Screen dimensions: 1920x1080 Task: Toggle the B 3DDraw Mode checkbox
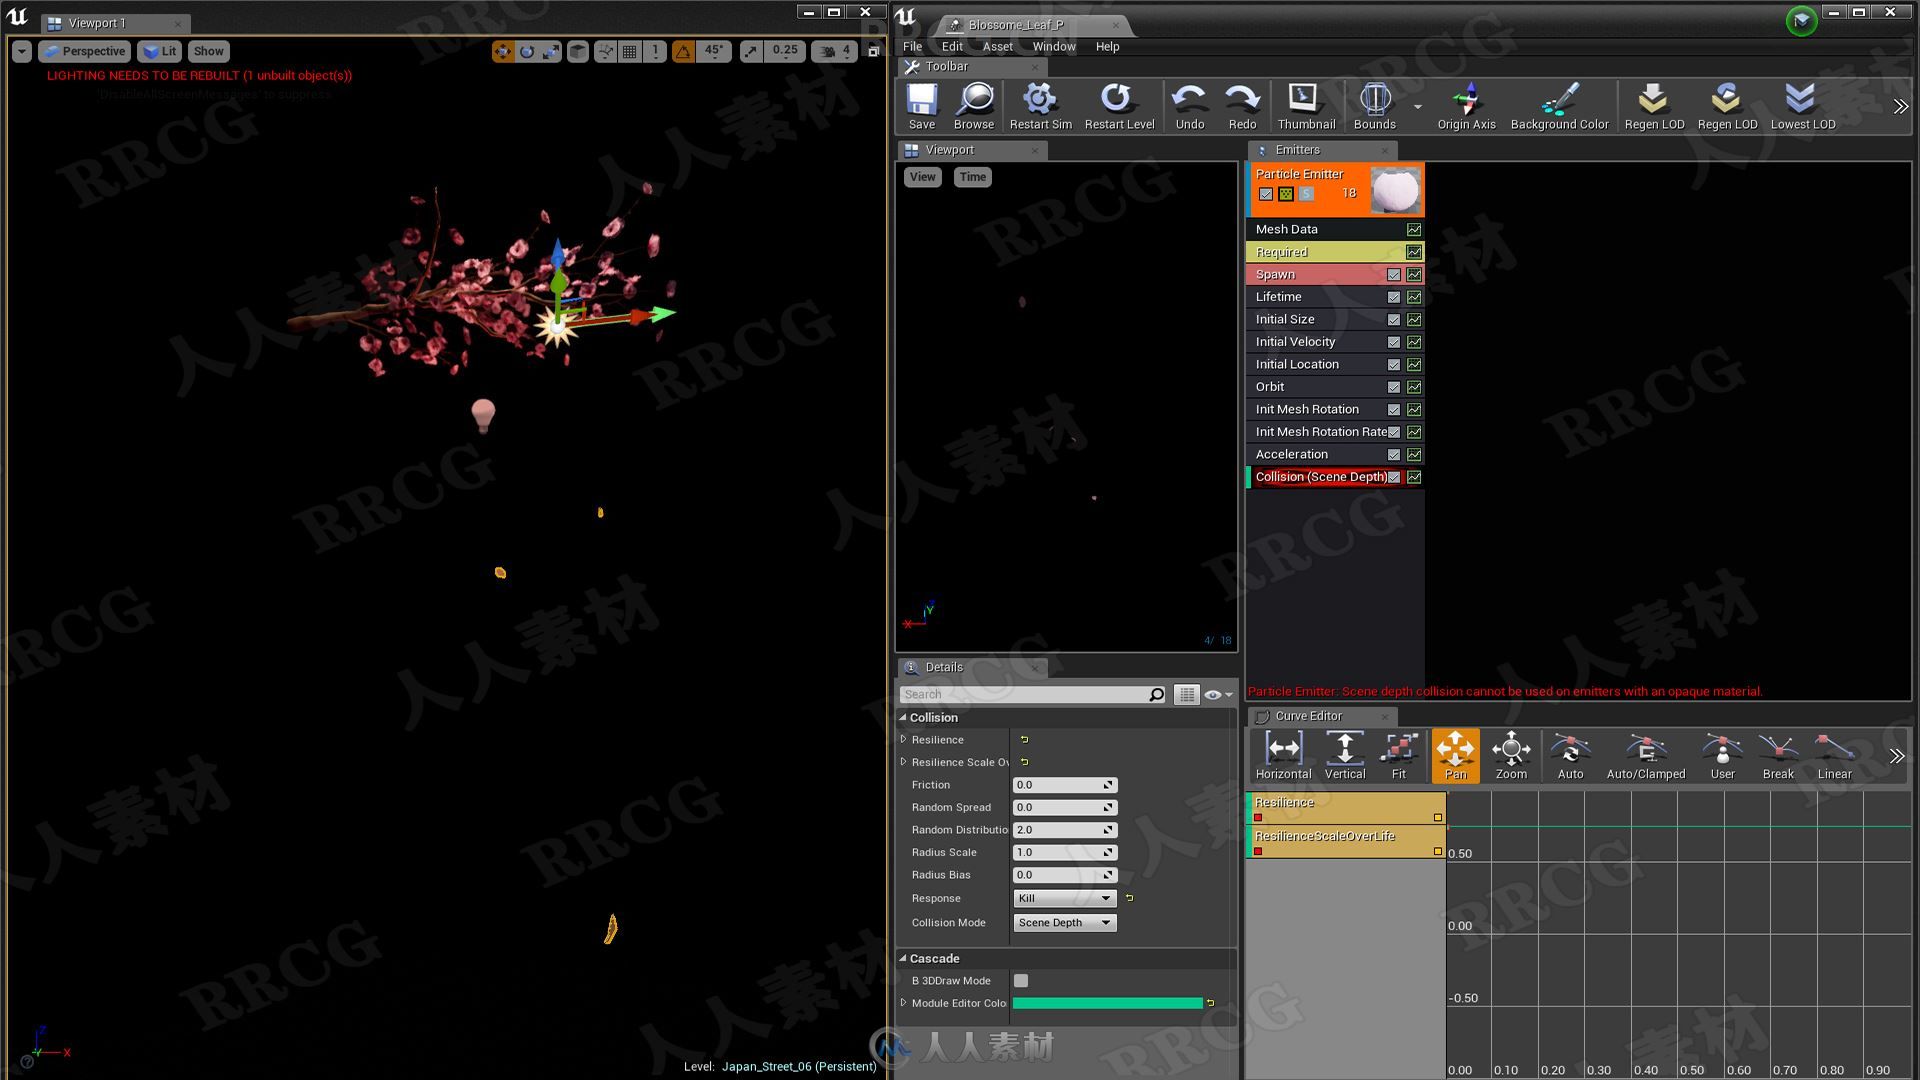[1022, 981]
